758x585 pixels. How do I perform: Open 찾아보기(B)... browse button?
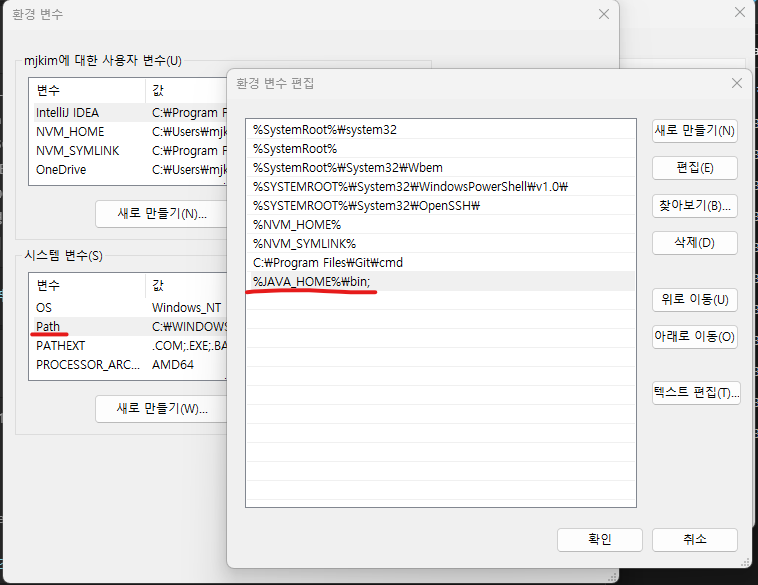[x=694, y=206]
